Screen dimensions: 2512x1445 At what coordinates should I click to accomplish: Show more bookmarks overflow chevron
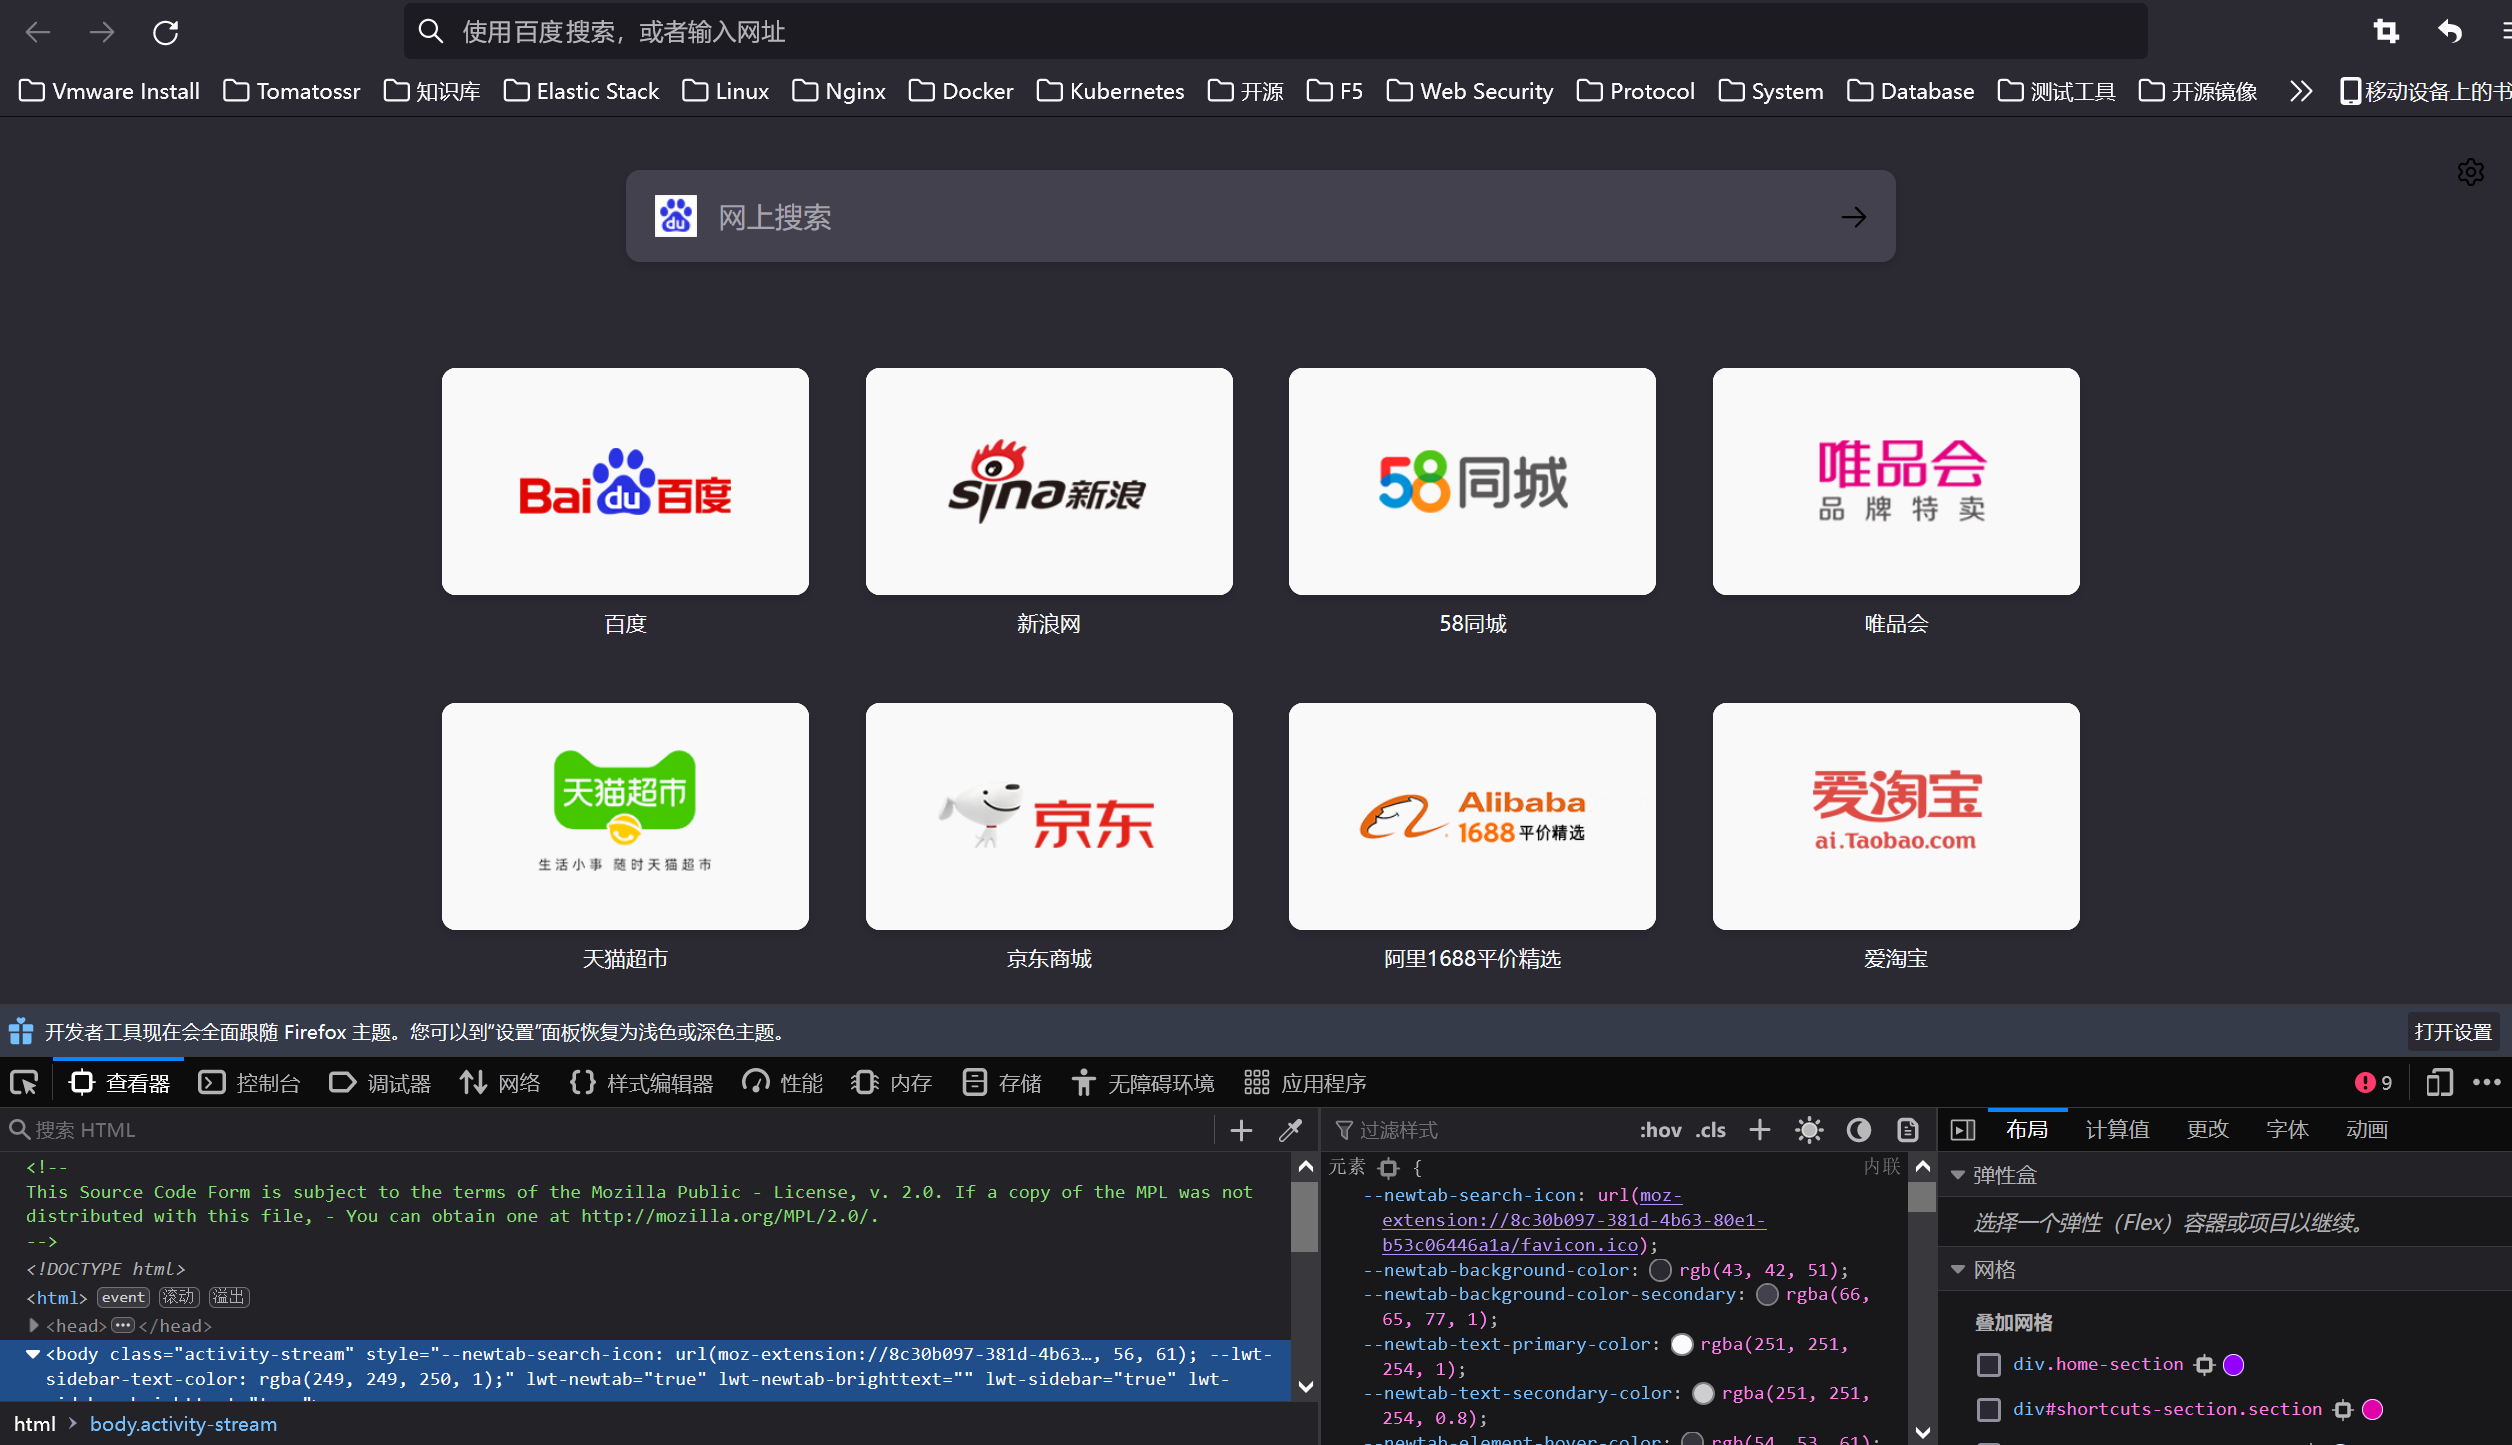2301,91
